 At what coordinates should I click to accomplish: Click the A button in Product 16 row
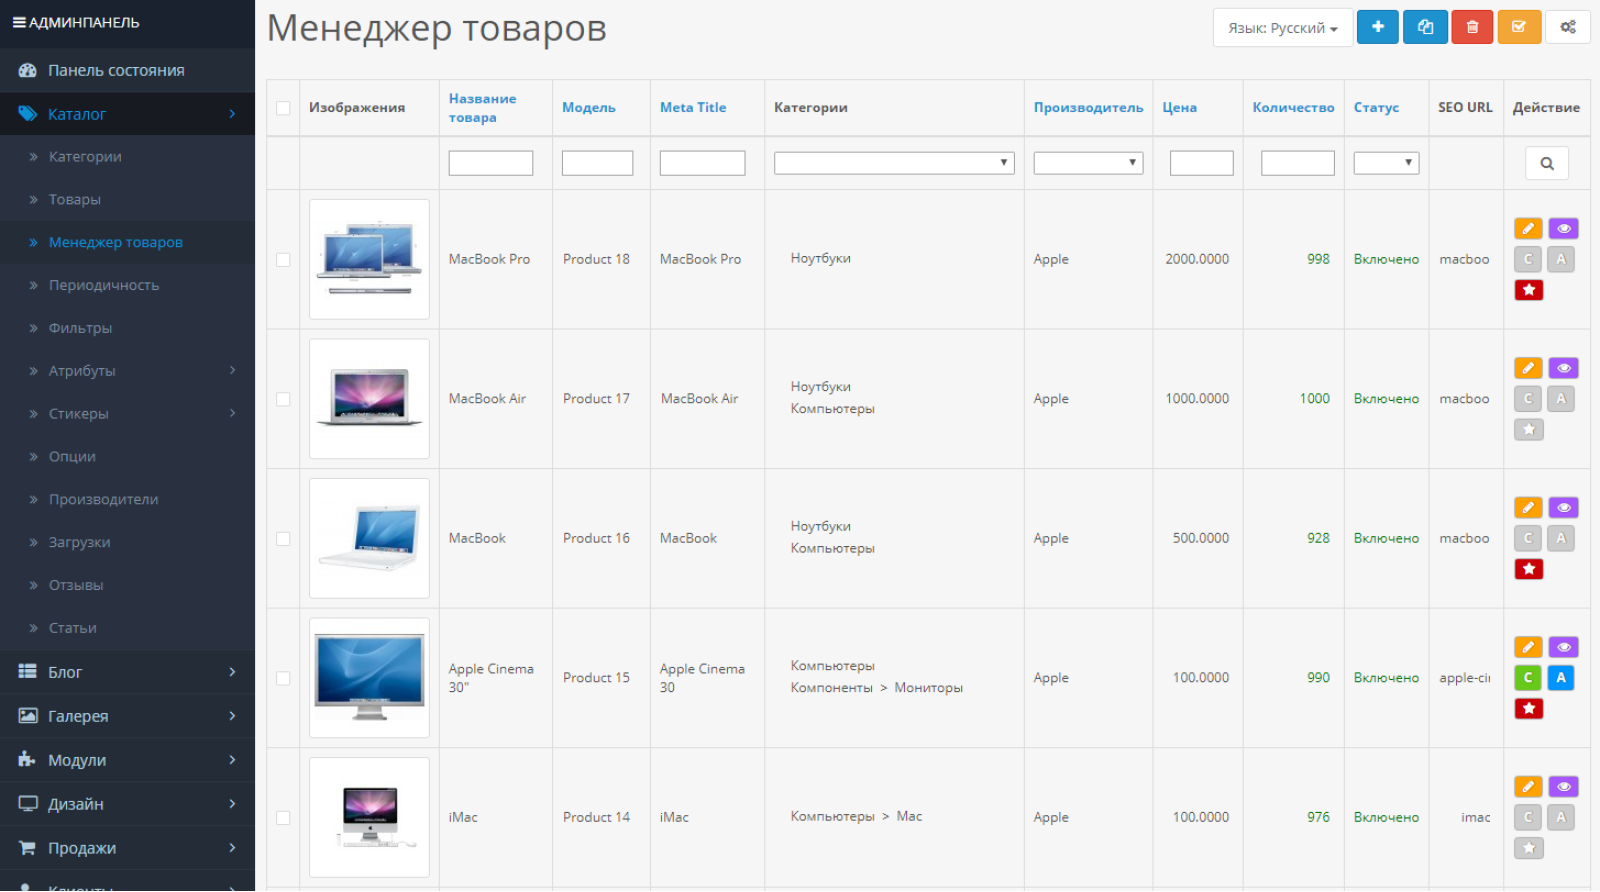coord(1561,538)
